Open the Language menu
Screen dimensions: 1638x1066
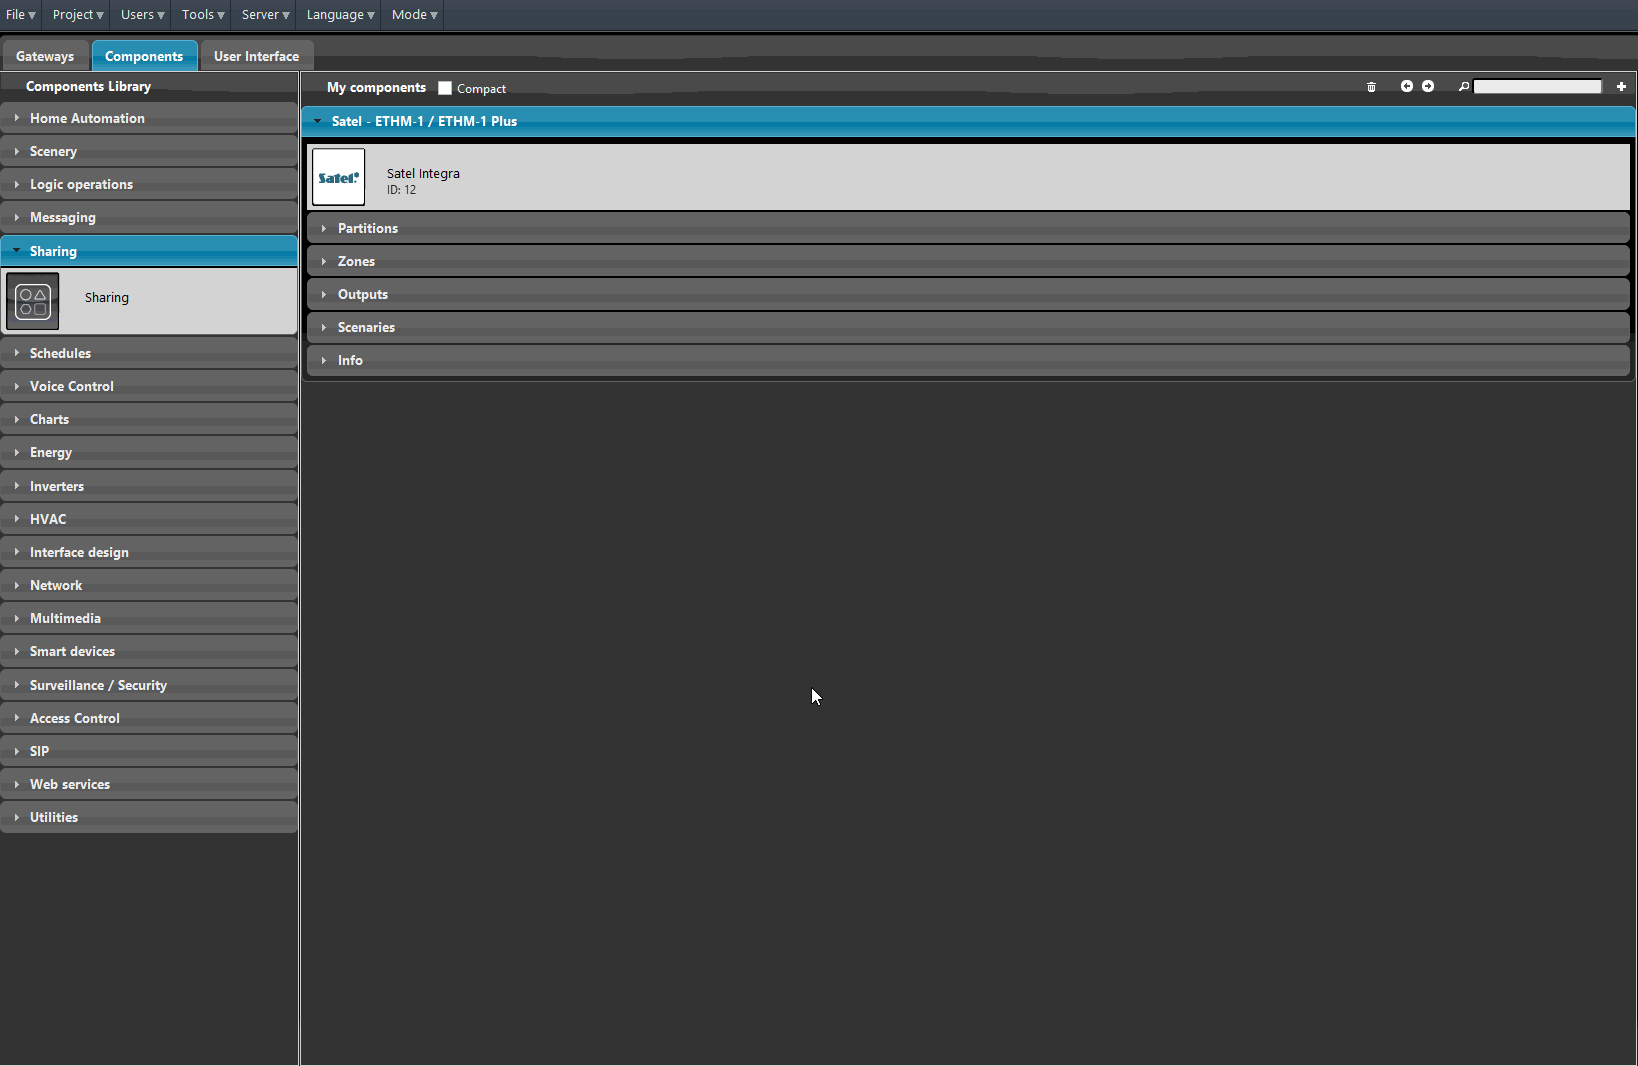(x=340, y=15)
